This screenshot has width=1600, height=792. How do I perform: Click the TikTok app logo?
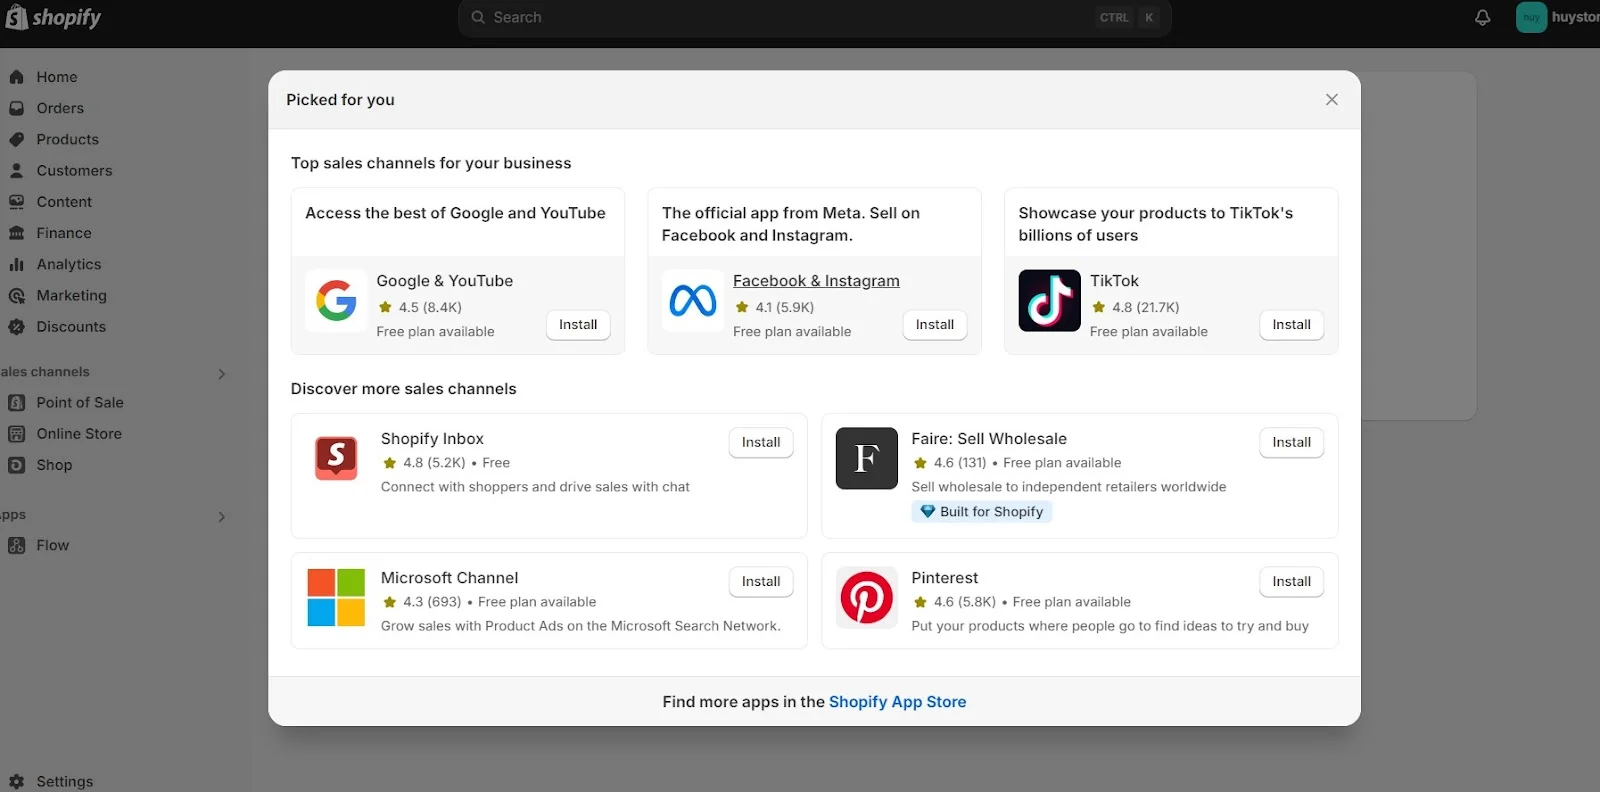(x=1049, y=300)
